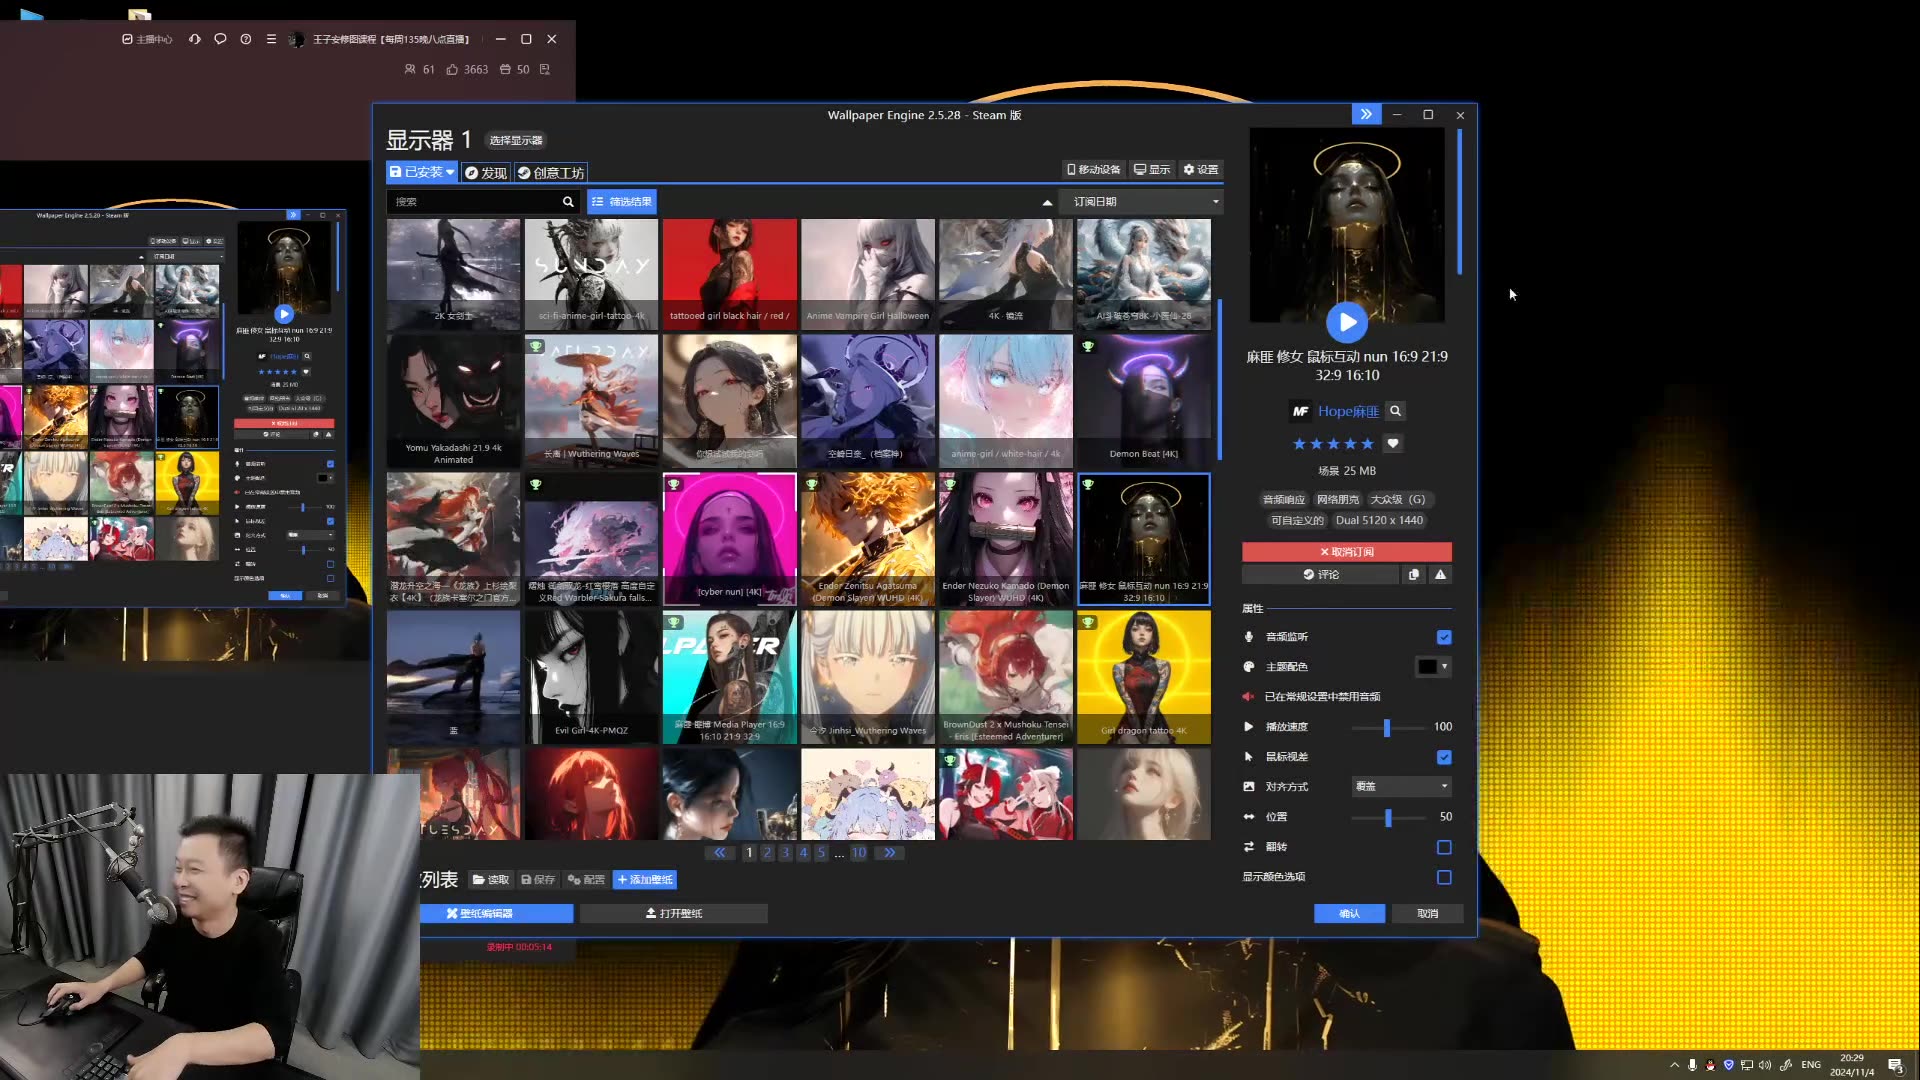Click in the 搜索 search input field

click(x=474, y=202)
